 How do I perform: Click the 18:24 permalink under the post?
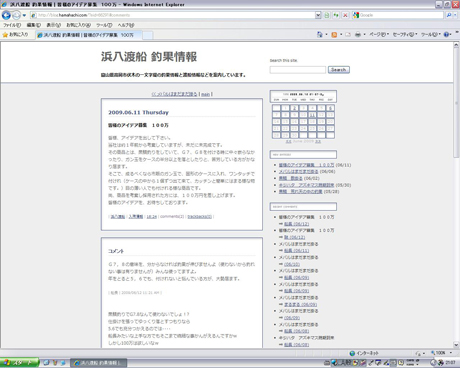[151, 217]
